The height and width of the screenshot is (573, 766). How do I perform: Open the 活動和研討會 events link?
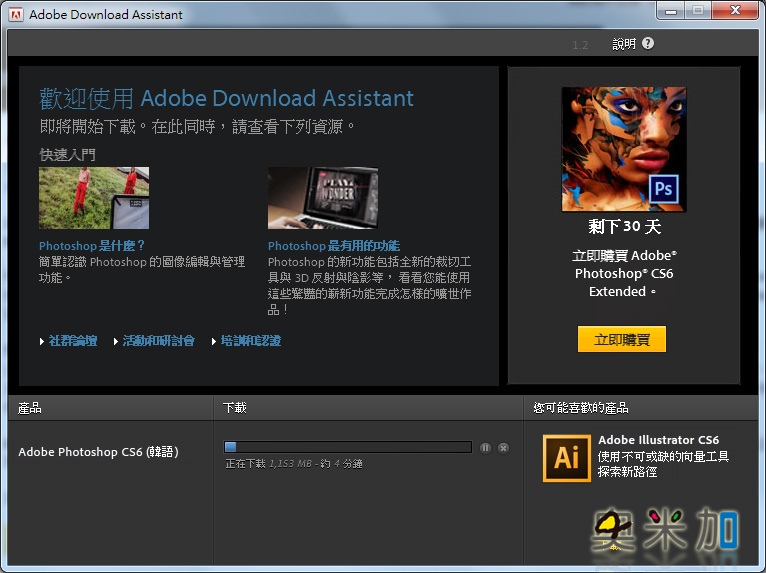tap(159, 341)
